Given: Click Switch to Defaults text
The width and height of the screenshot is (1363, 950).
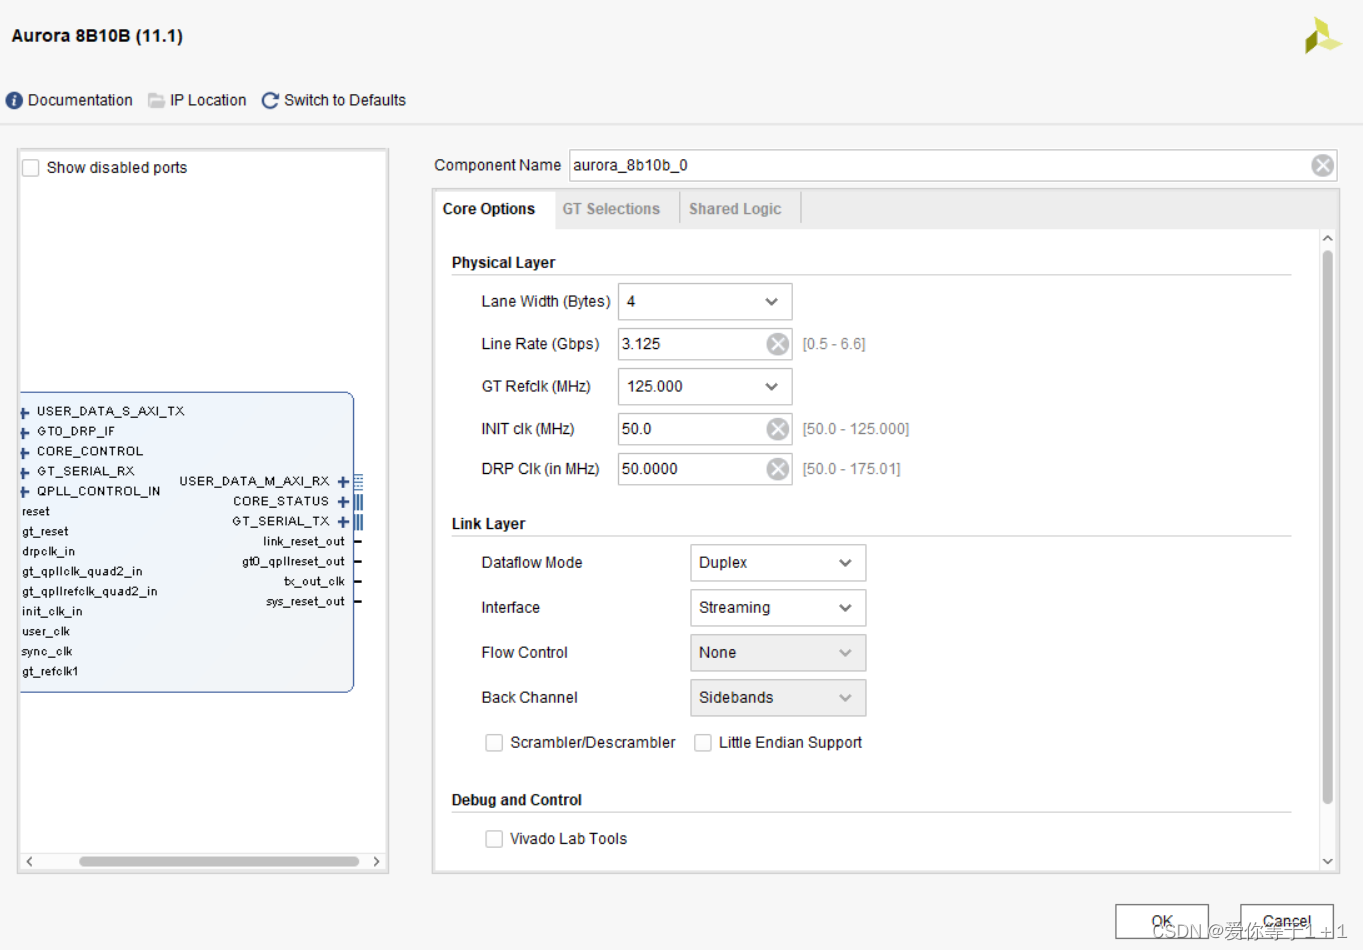Looking at the screenshot, I should 345,101.
